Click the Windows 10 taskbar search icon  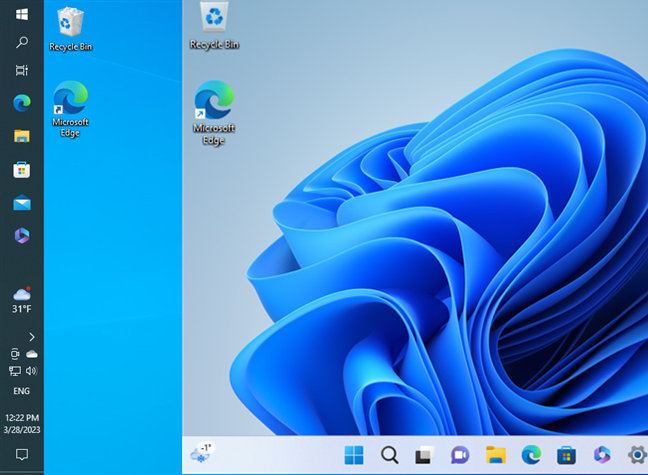click(22, 42)
